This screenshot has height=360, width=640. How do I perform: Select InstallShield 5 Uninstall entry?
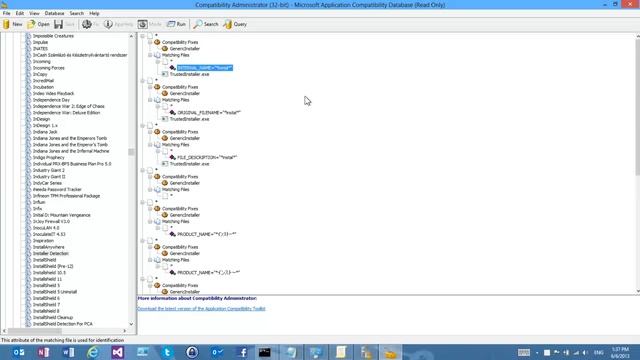coord(55,292)
